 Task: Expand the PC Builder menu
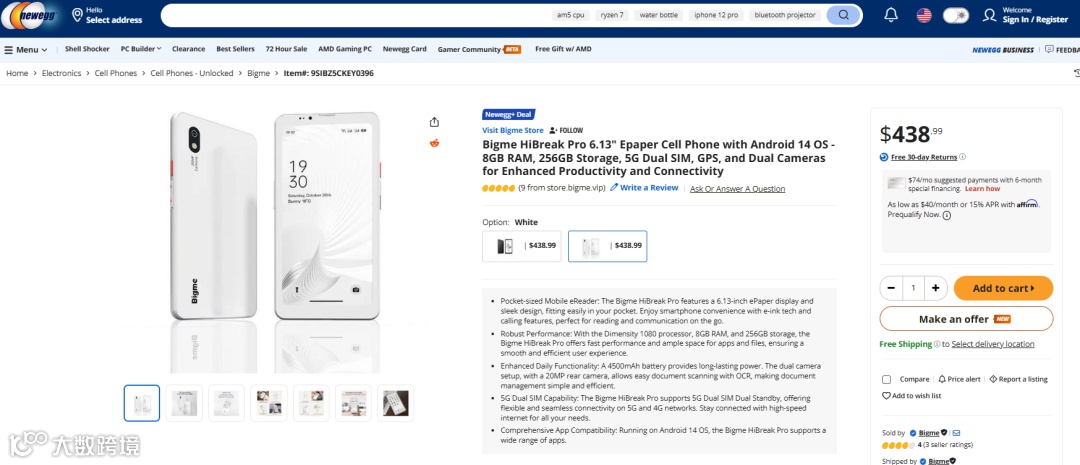point(141,49)
